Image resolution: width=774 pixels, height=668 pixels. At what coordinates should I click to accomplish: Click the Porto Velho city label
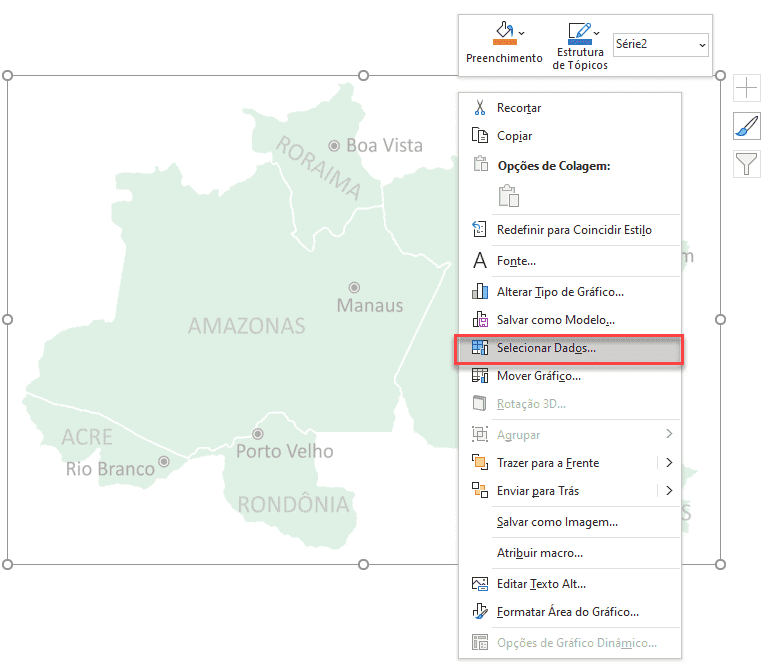285,451
